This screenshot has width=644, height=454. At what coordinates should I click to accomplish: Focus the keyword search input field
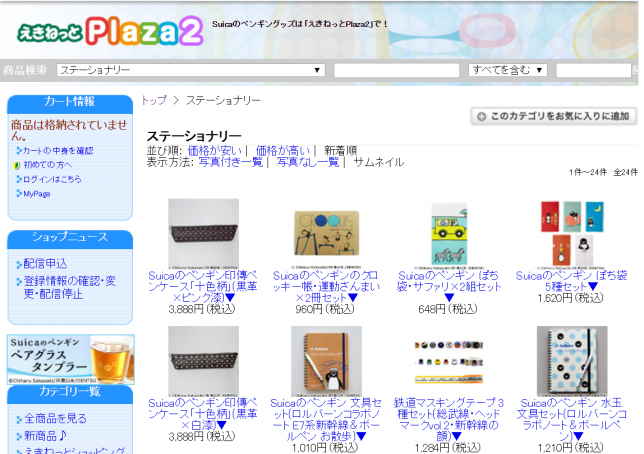tap(396, 70)
